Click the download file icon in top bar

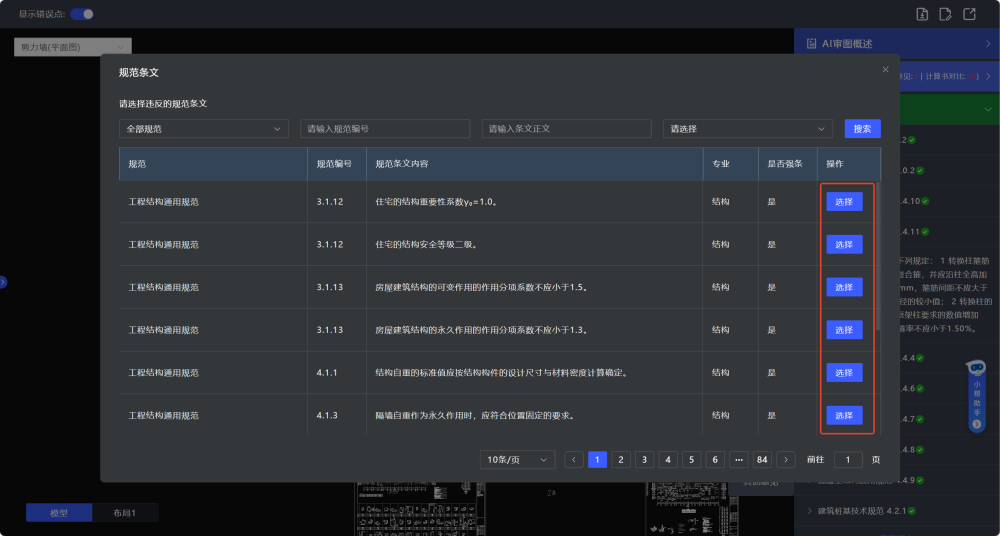pyautogui.click(x=922, y=14)
